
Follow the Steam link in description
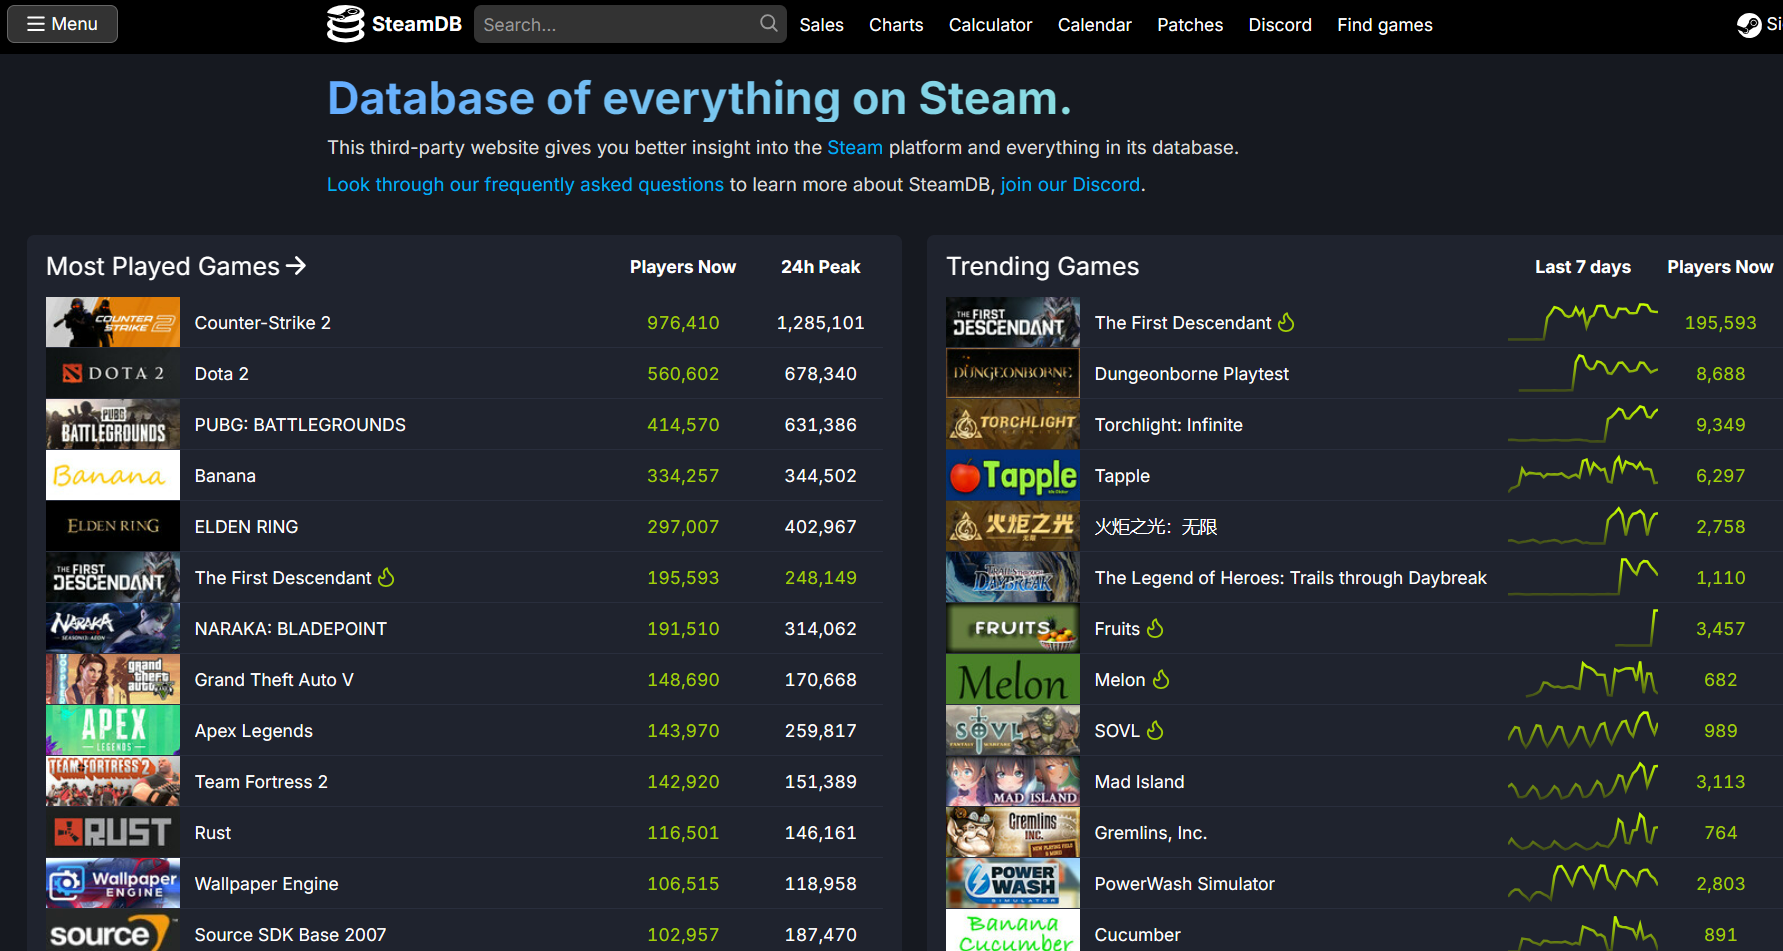(854, 148)
